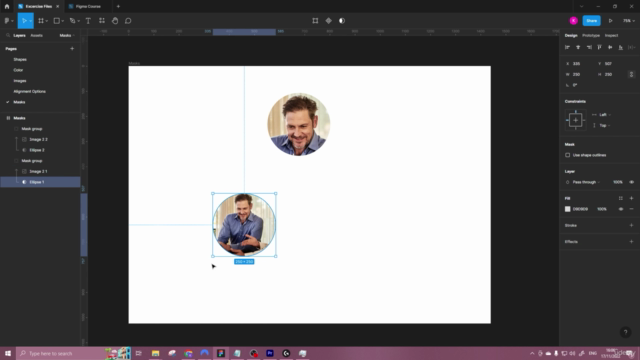
Task: Click the Present play button
Action: pyautogui.click(x=611, y=21)
